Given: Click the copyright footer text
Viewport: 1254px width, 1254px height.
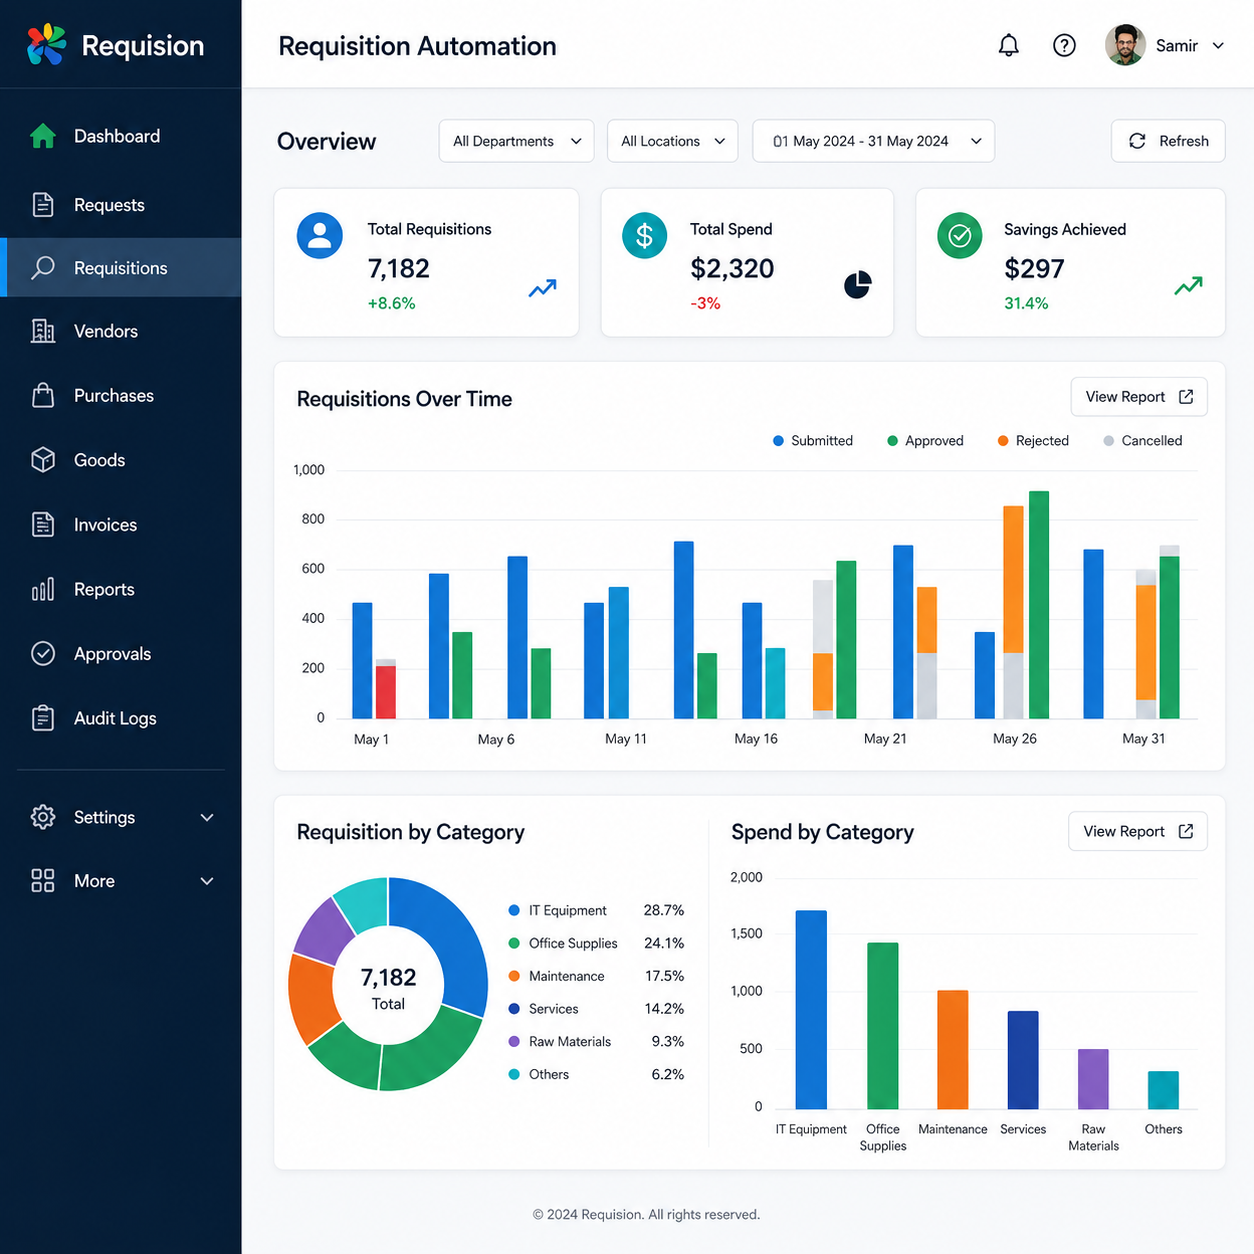Looking at the screenshot, I should [646, 1214].
